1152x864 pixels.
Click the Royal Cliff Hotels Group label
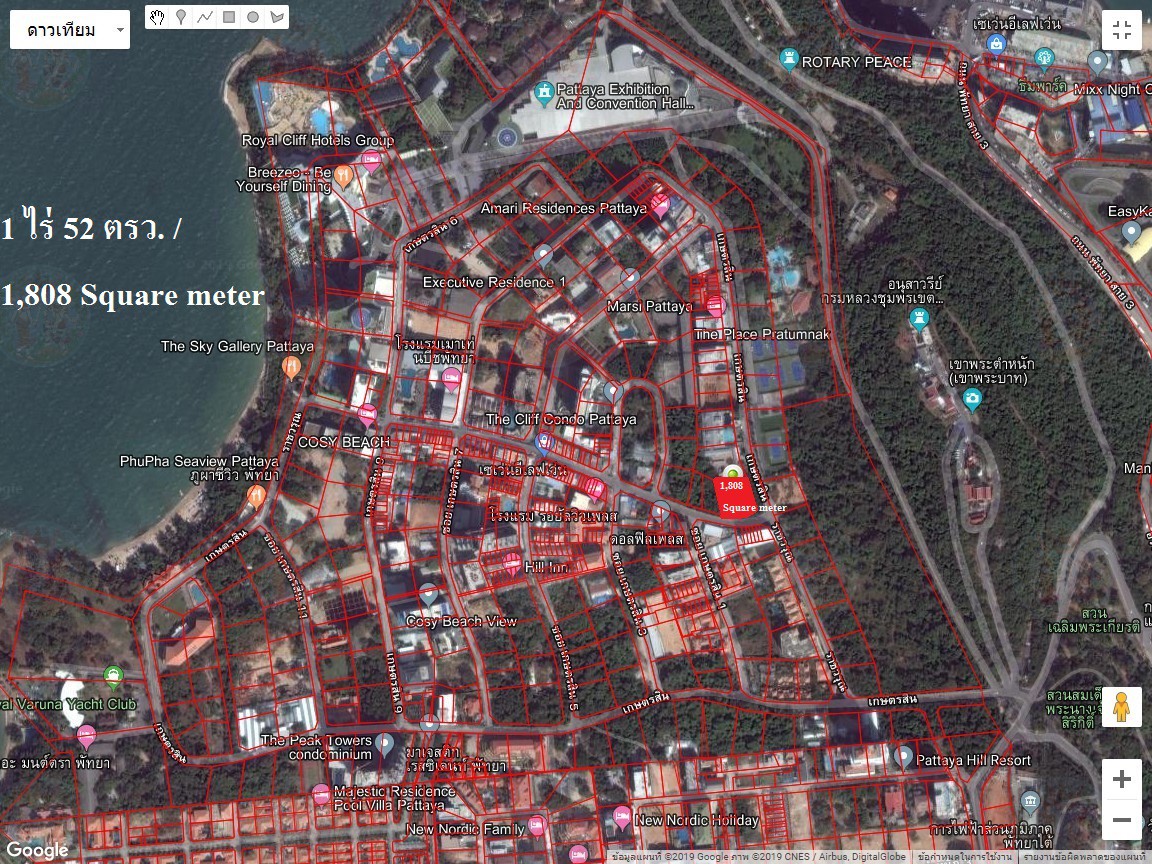click(x=318, y=140)
